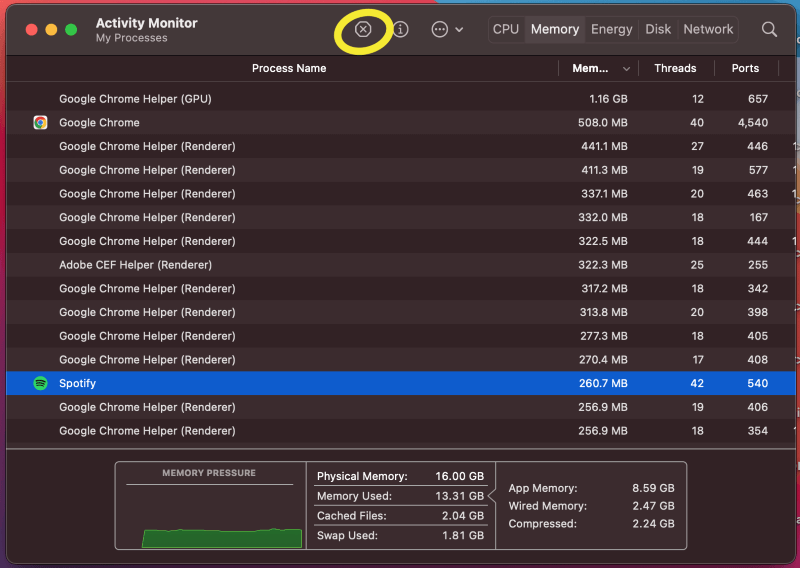800x568 pixels.
Task: Switch to the Energy tab
Action: [611, 30]
